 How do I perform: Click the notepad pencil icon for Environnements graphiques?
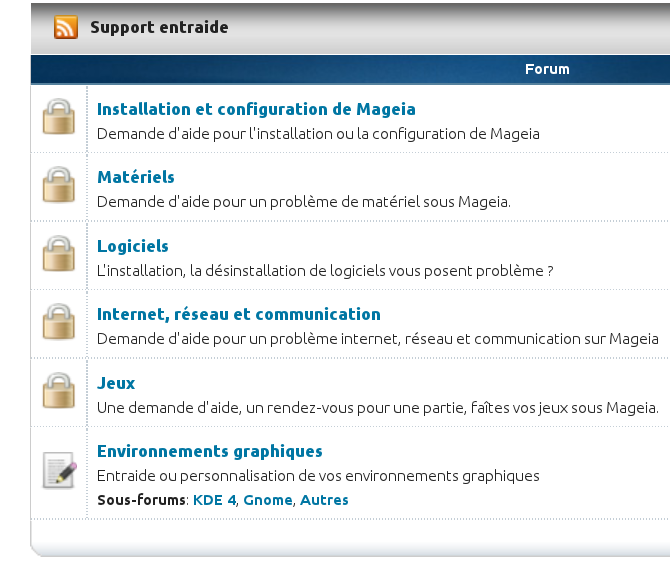pos(59,470)
